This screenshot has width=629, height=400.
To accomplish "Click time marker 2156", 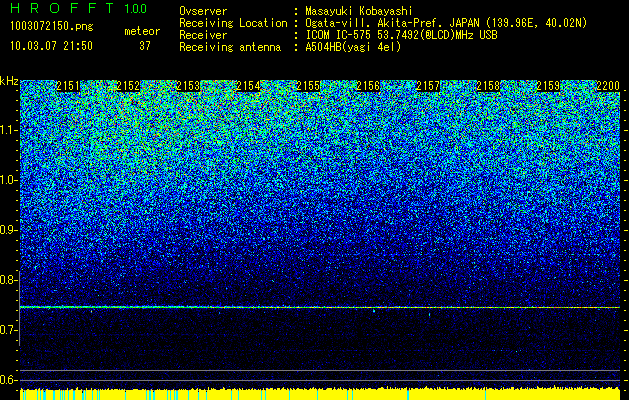I will [368, 86].
